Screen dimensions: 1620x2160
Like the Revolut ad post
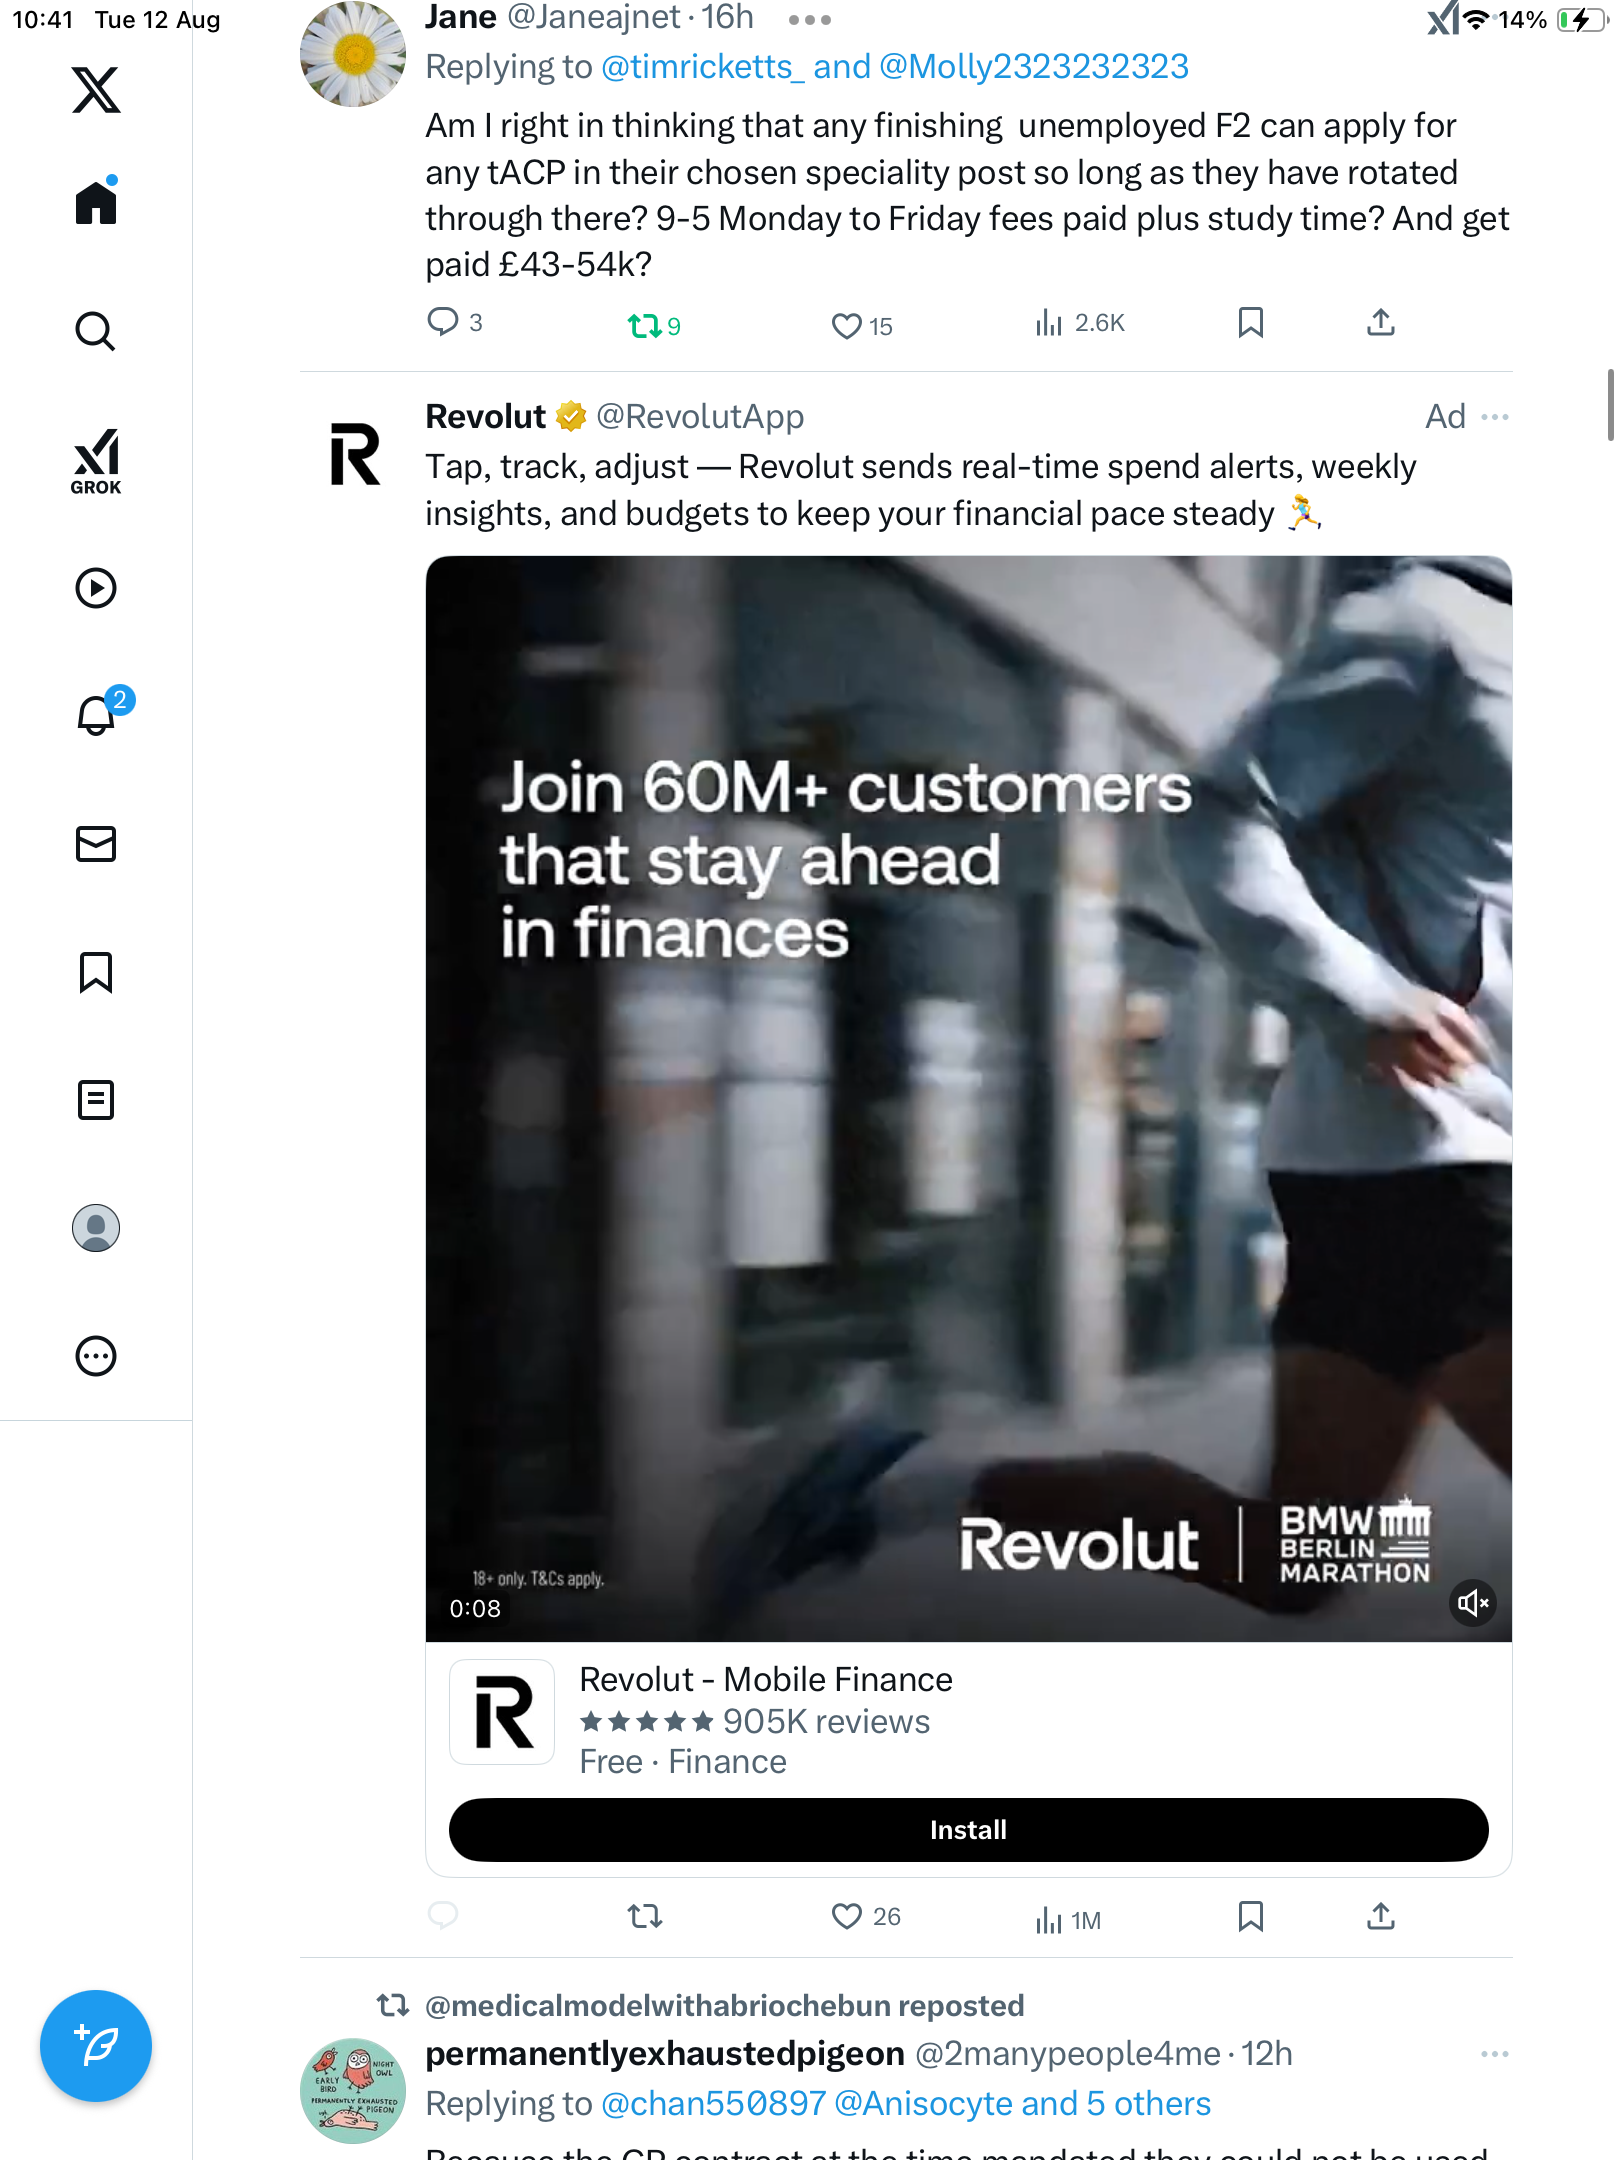point(846,1916)
